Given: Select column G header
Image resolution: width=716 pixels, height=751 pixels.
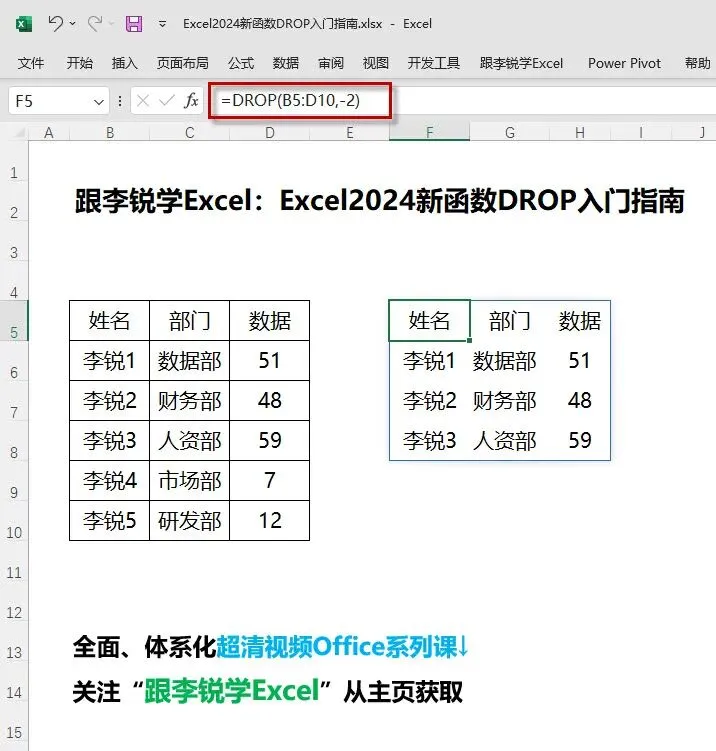Looking at the screenshot, I should point(510,133).
